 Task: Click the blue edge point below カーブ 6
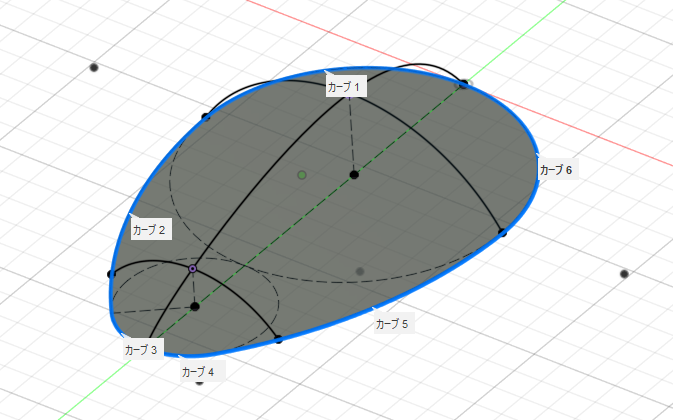(502, 233)
